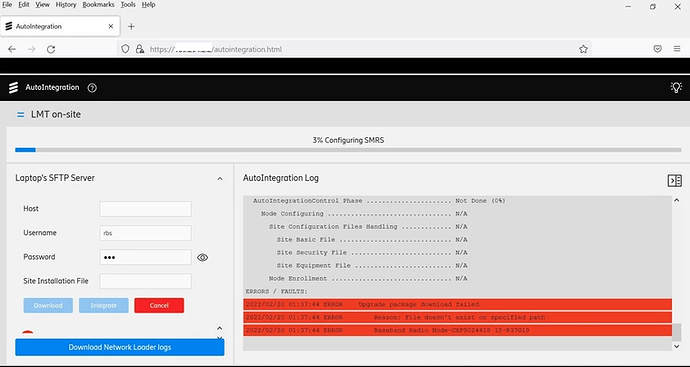
Task: Open the Bookmarks menu
Action: (x=98, y=4)
